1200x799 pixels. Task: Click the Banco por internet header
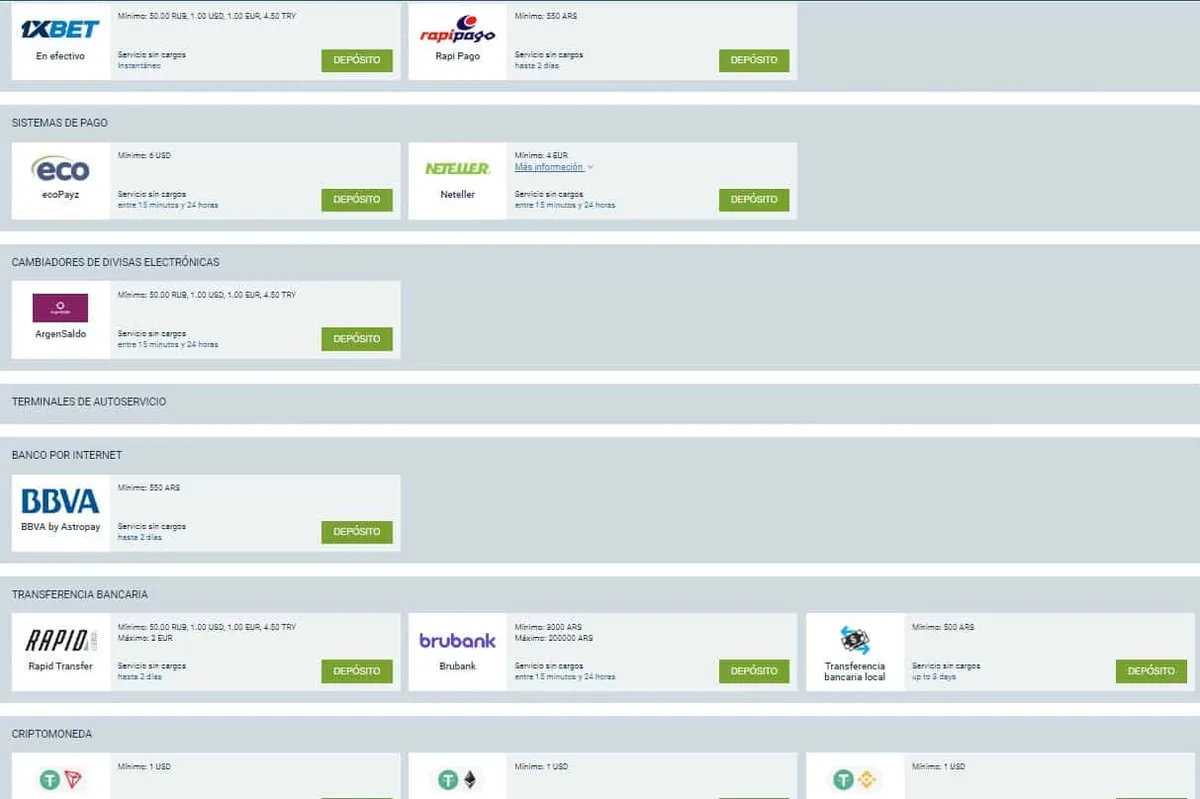[x=67, y=455]
